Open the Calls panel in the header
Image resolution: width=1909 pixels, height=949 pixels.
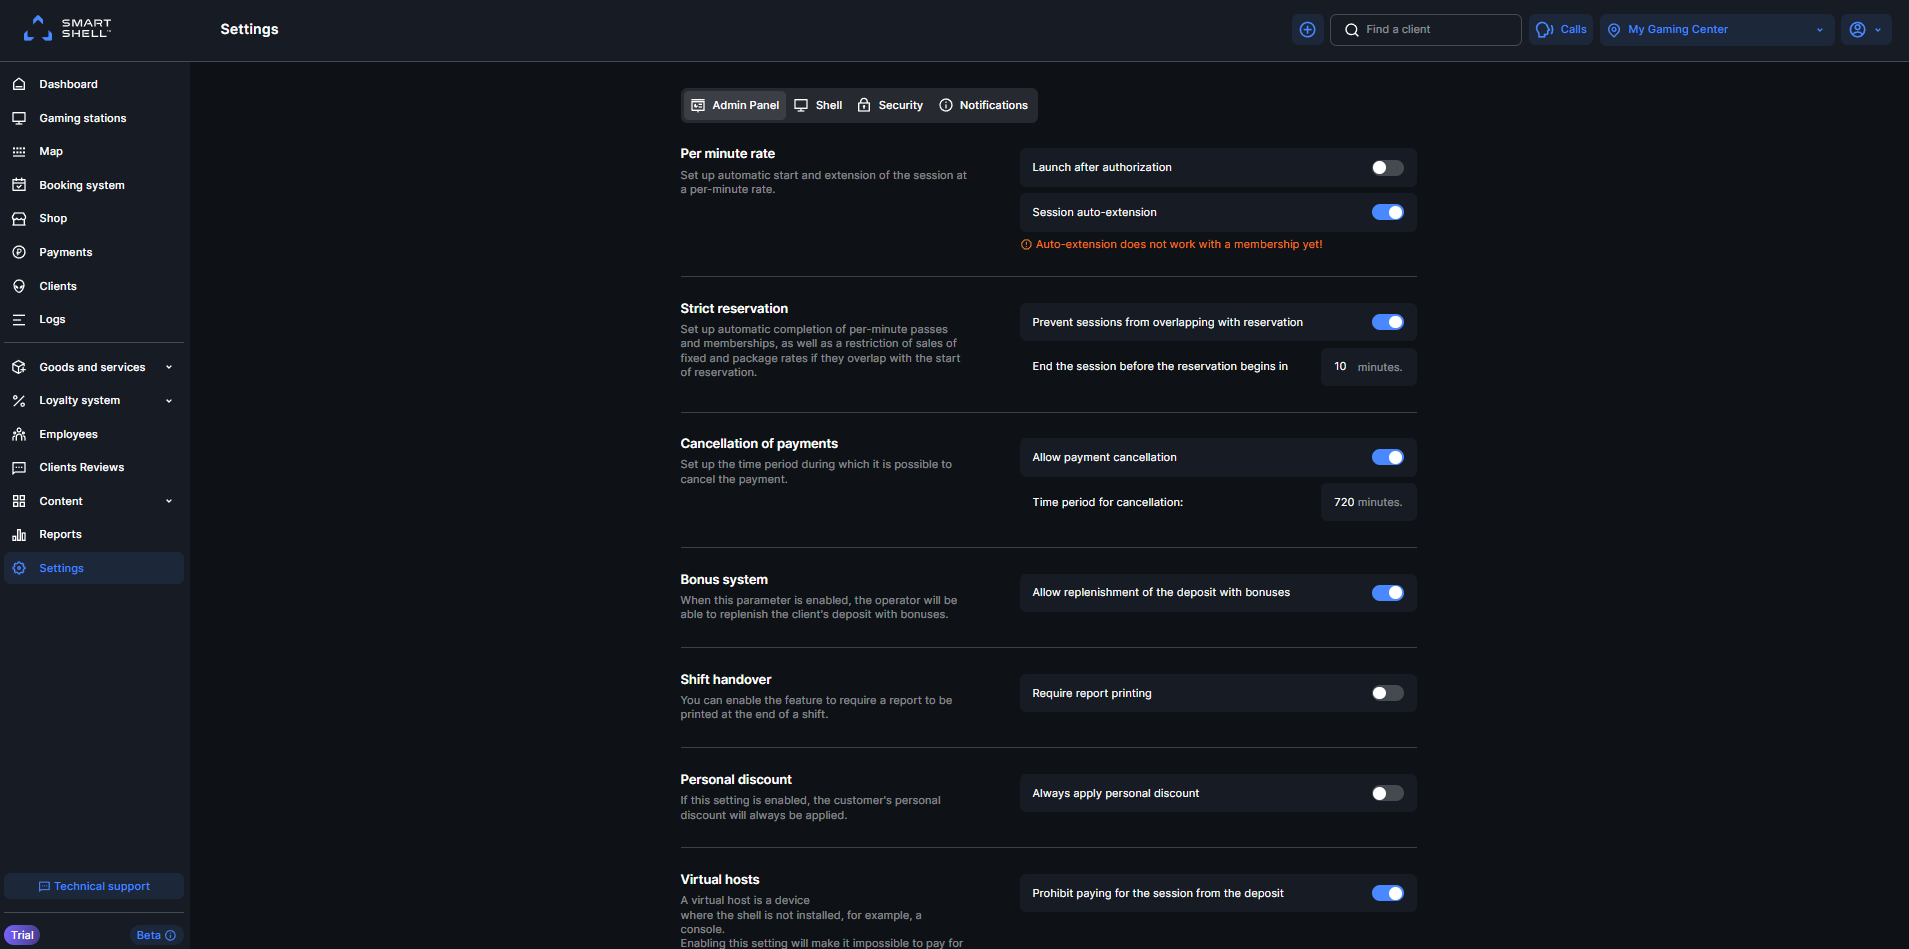point(1560,29)
